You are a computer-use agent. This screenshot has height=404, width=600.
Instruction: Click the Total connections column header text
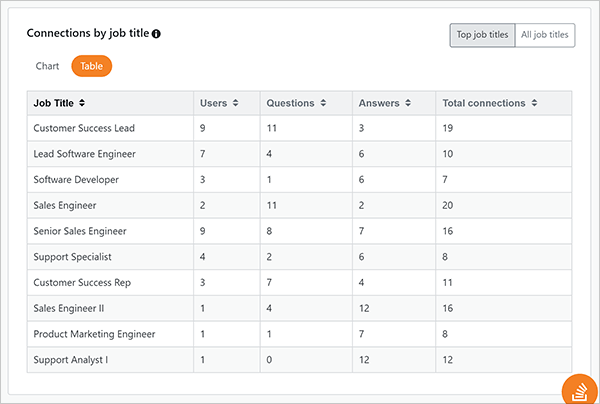click(484, 103)
